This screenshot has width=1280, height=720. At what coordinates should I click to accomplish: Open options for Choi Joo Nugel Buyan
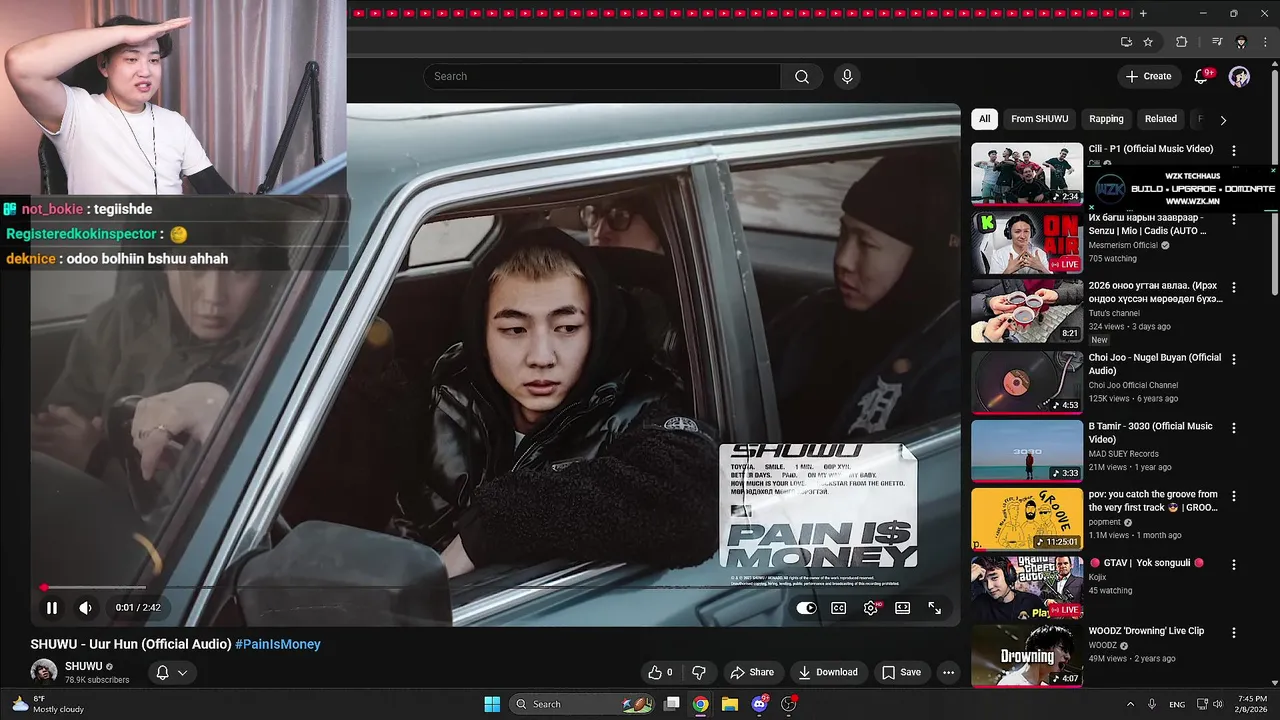[x=1233, y=359]
